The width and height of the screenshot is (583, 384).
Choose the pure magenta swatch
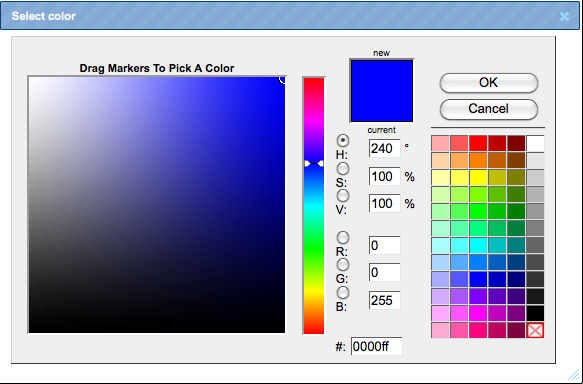(478, 313)
